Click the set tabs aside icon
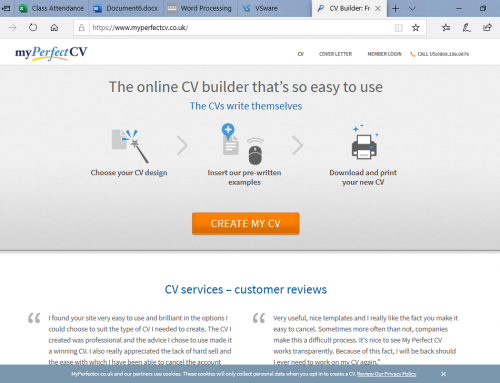 pyautogui.click(x=6, y=8)
